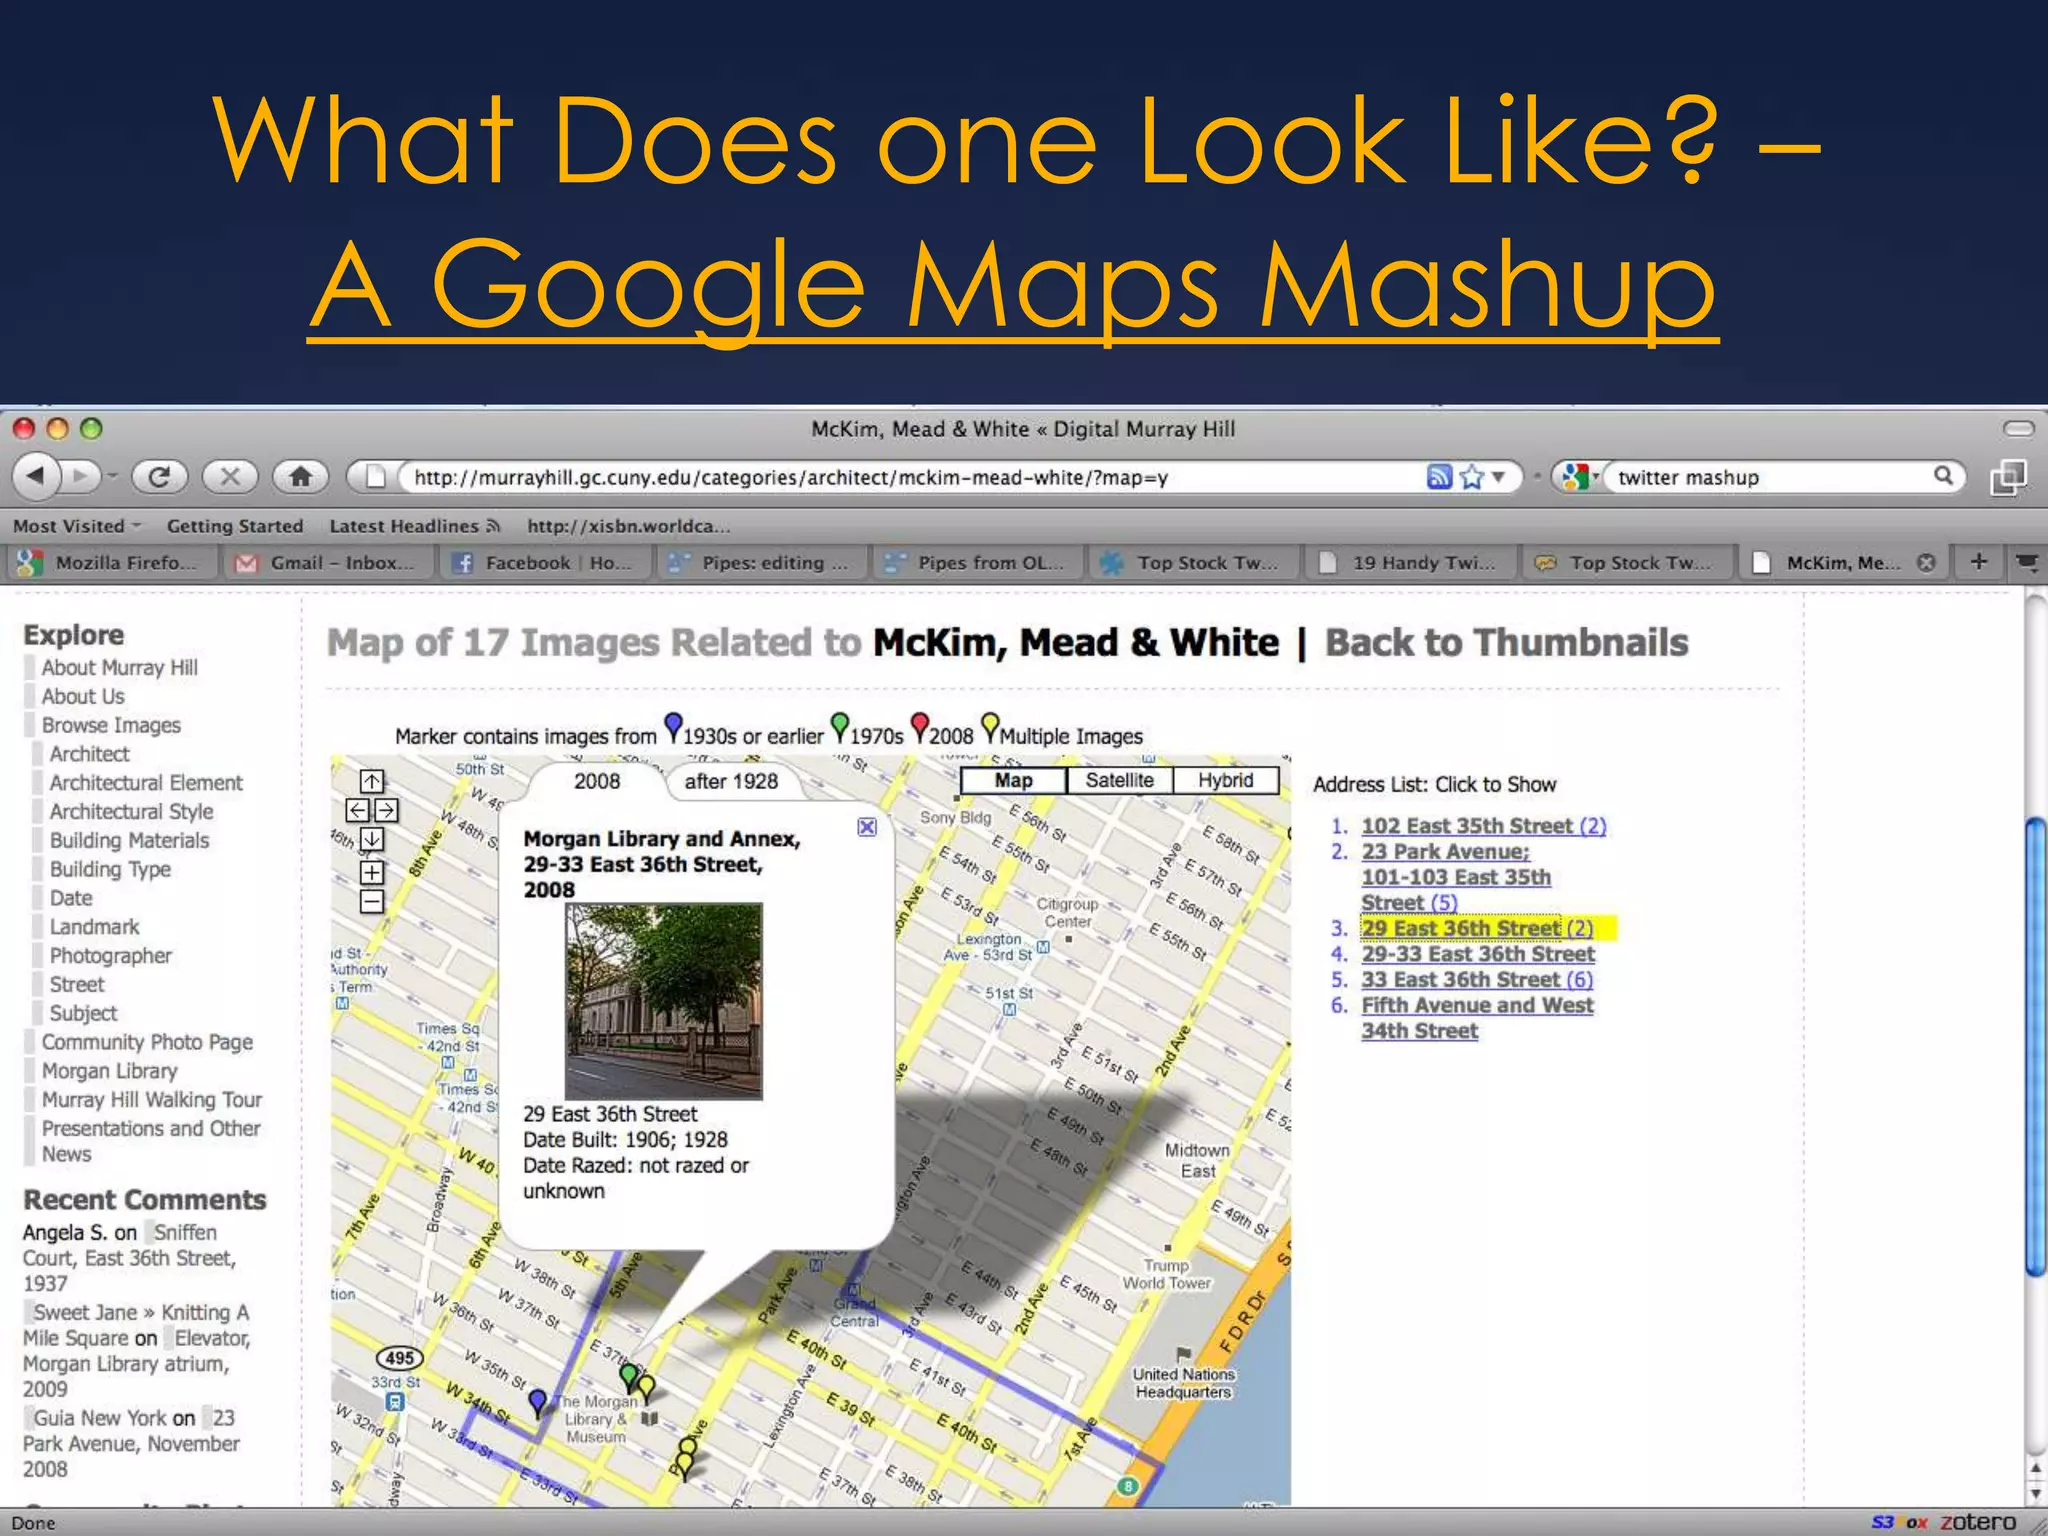Click the browser forward arrow button
Screen dimensions: 2048x1536
[x=82, y=476]
